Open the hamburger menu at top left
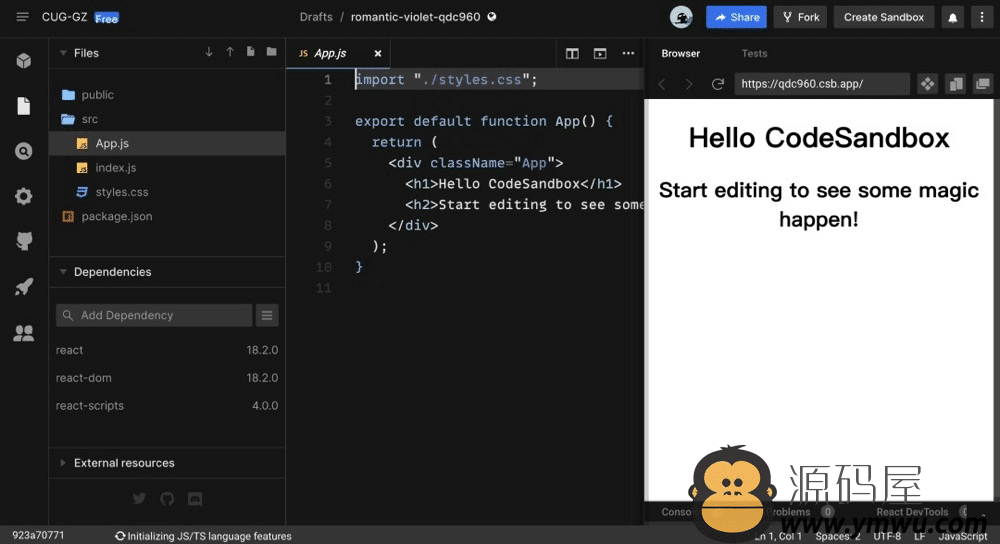 [x=22, y=17]
